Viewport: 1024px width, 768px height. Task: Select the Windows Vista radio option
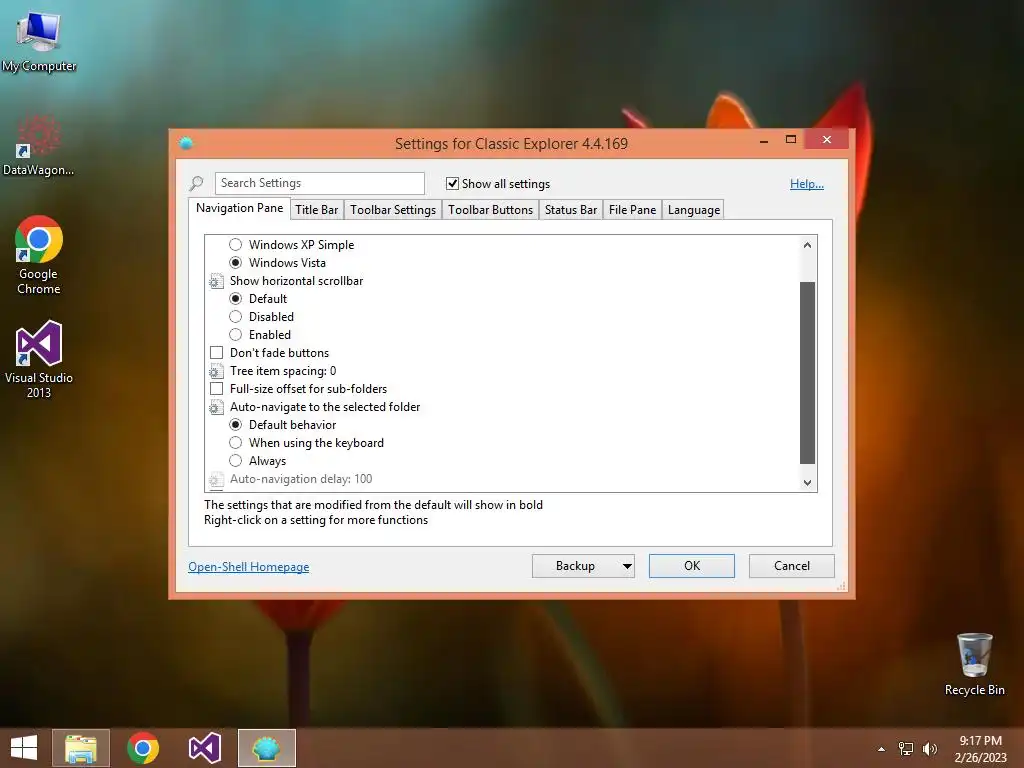click(236, 263)
